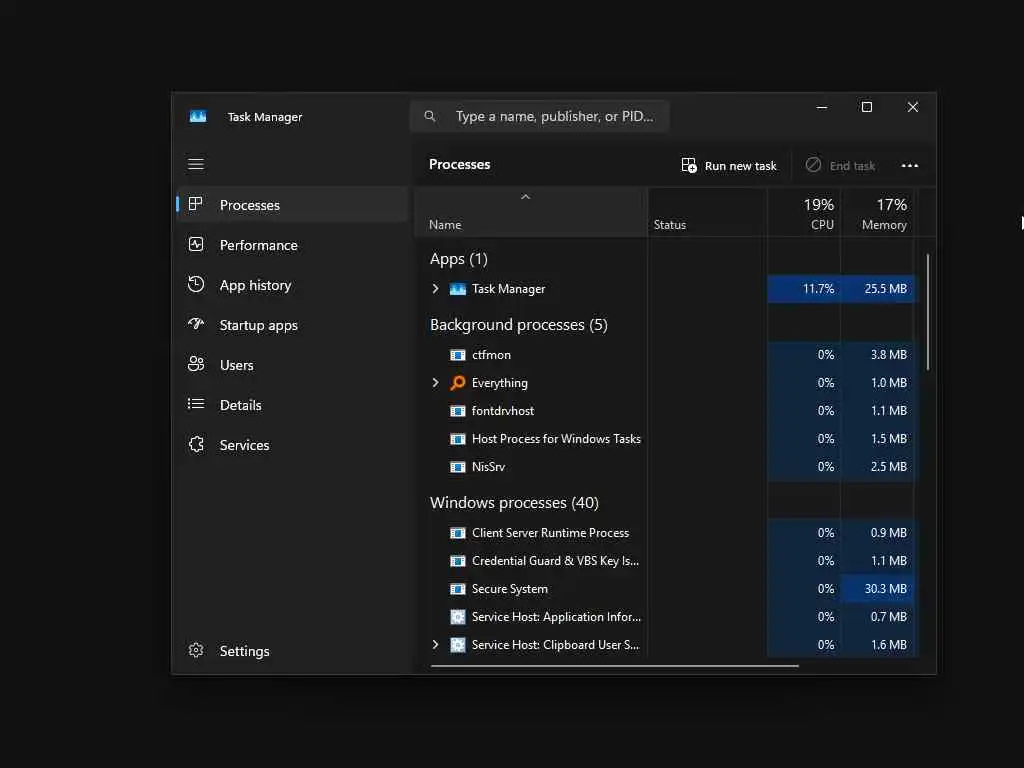This screenshot has height=768, width=1024.
Task: Click the App history clock icon
Action: [x=196, y=284]
